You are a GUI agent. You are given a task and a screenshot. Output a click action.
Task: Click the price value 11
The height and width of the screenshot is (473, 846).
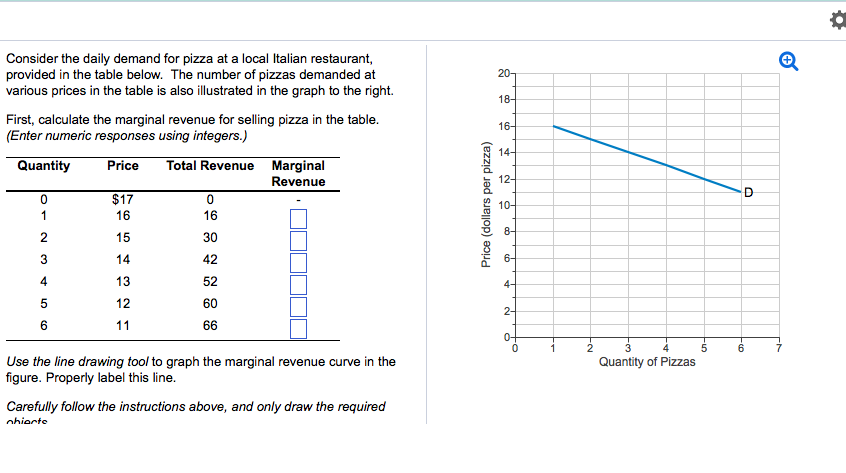point(123,326)
